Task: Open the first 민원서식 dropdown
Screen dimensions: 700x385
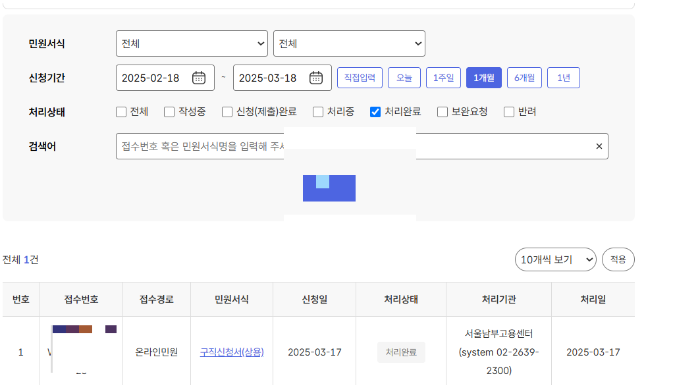Action: click(192, 43)
